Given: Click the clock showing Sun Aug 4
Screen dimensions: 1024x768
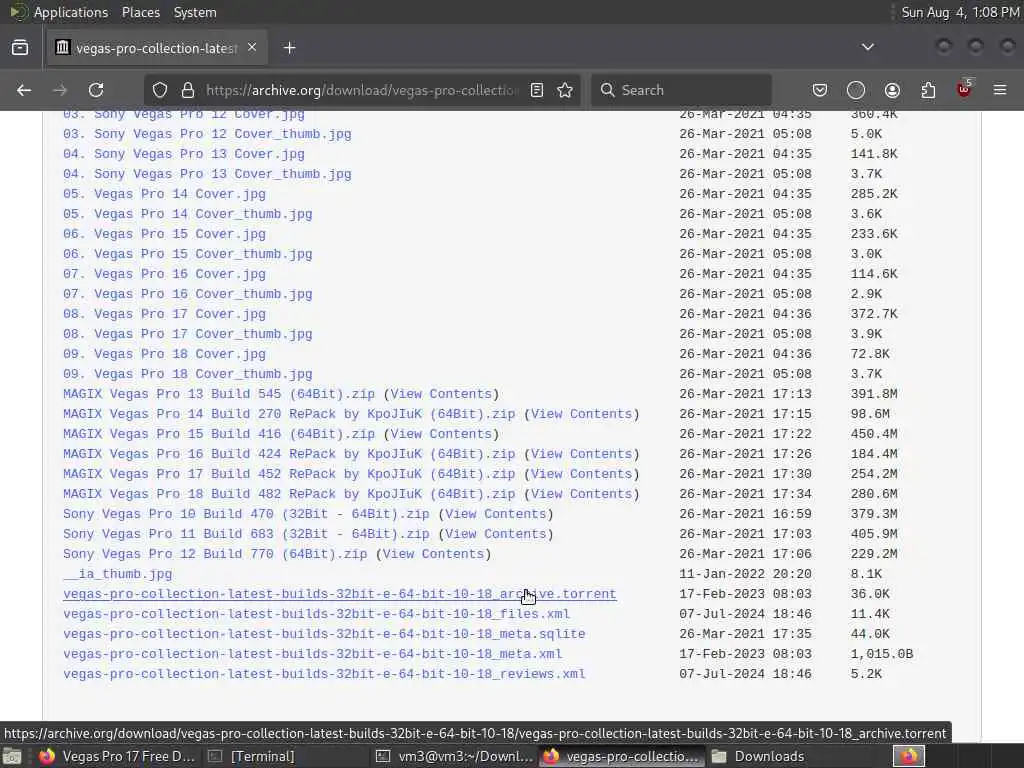Looking at the screenshot, I should [x=959, y=12].
